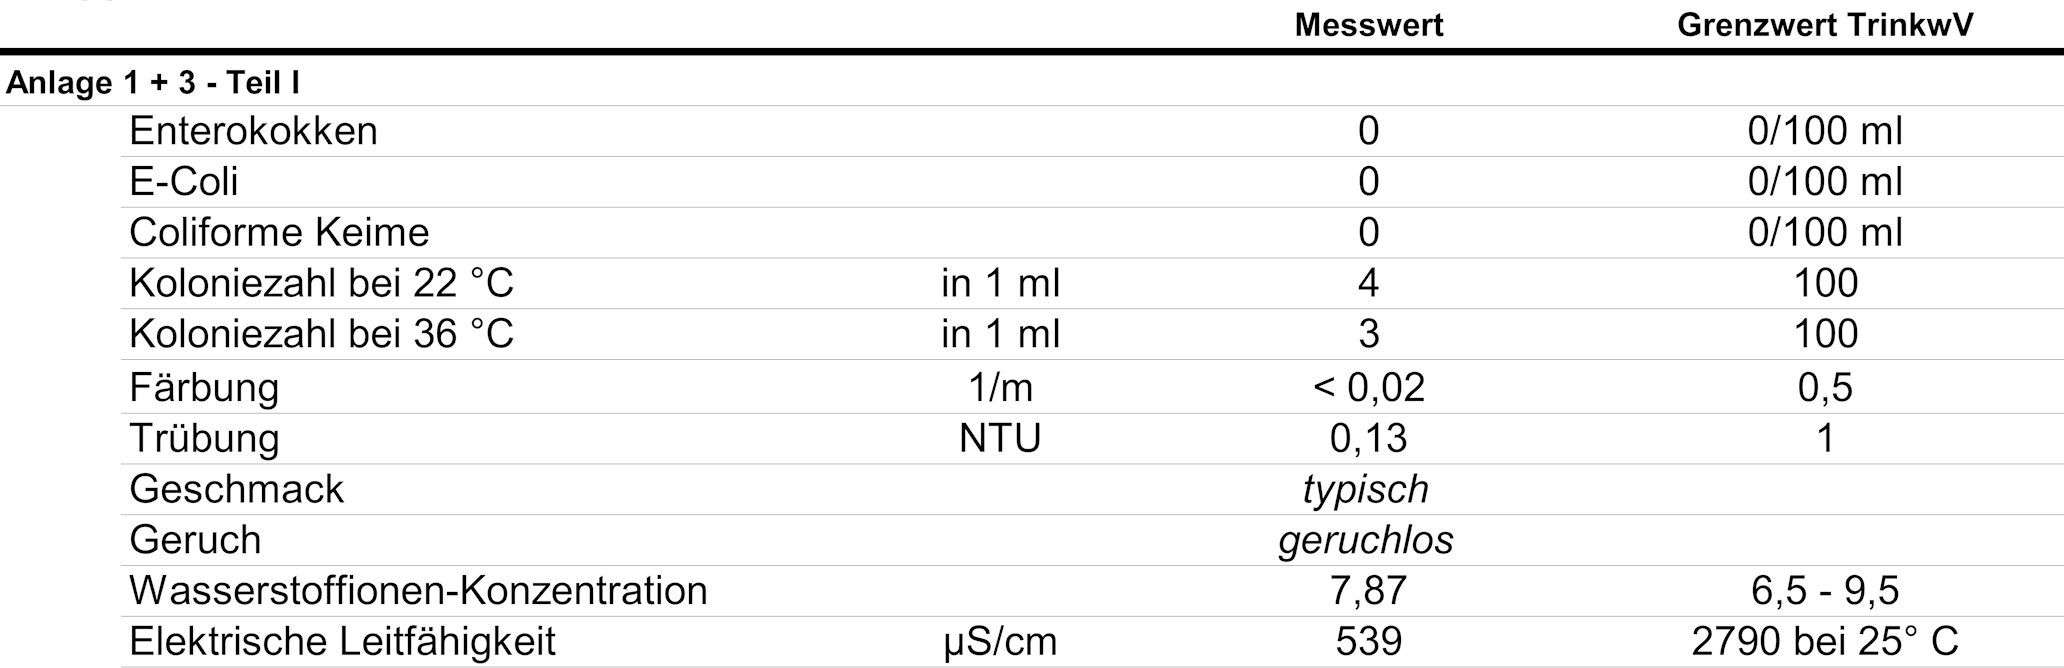
Task: Click the µS/cm unit cell
Action: coord(1000,642)
